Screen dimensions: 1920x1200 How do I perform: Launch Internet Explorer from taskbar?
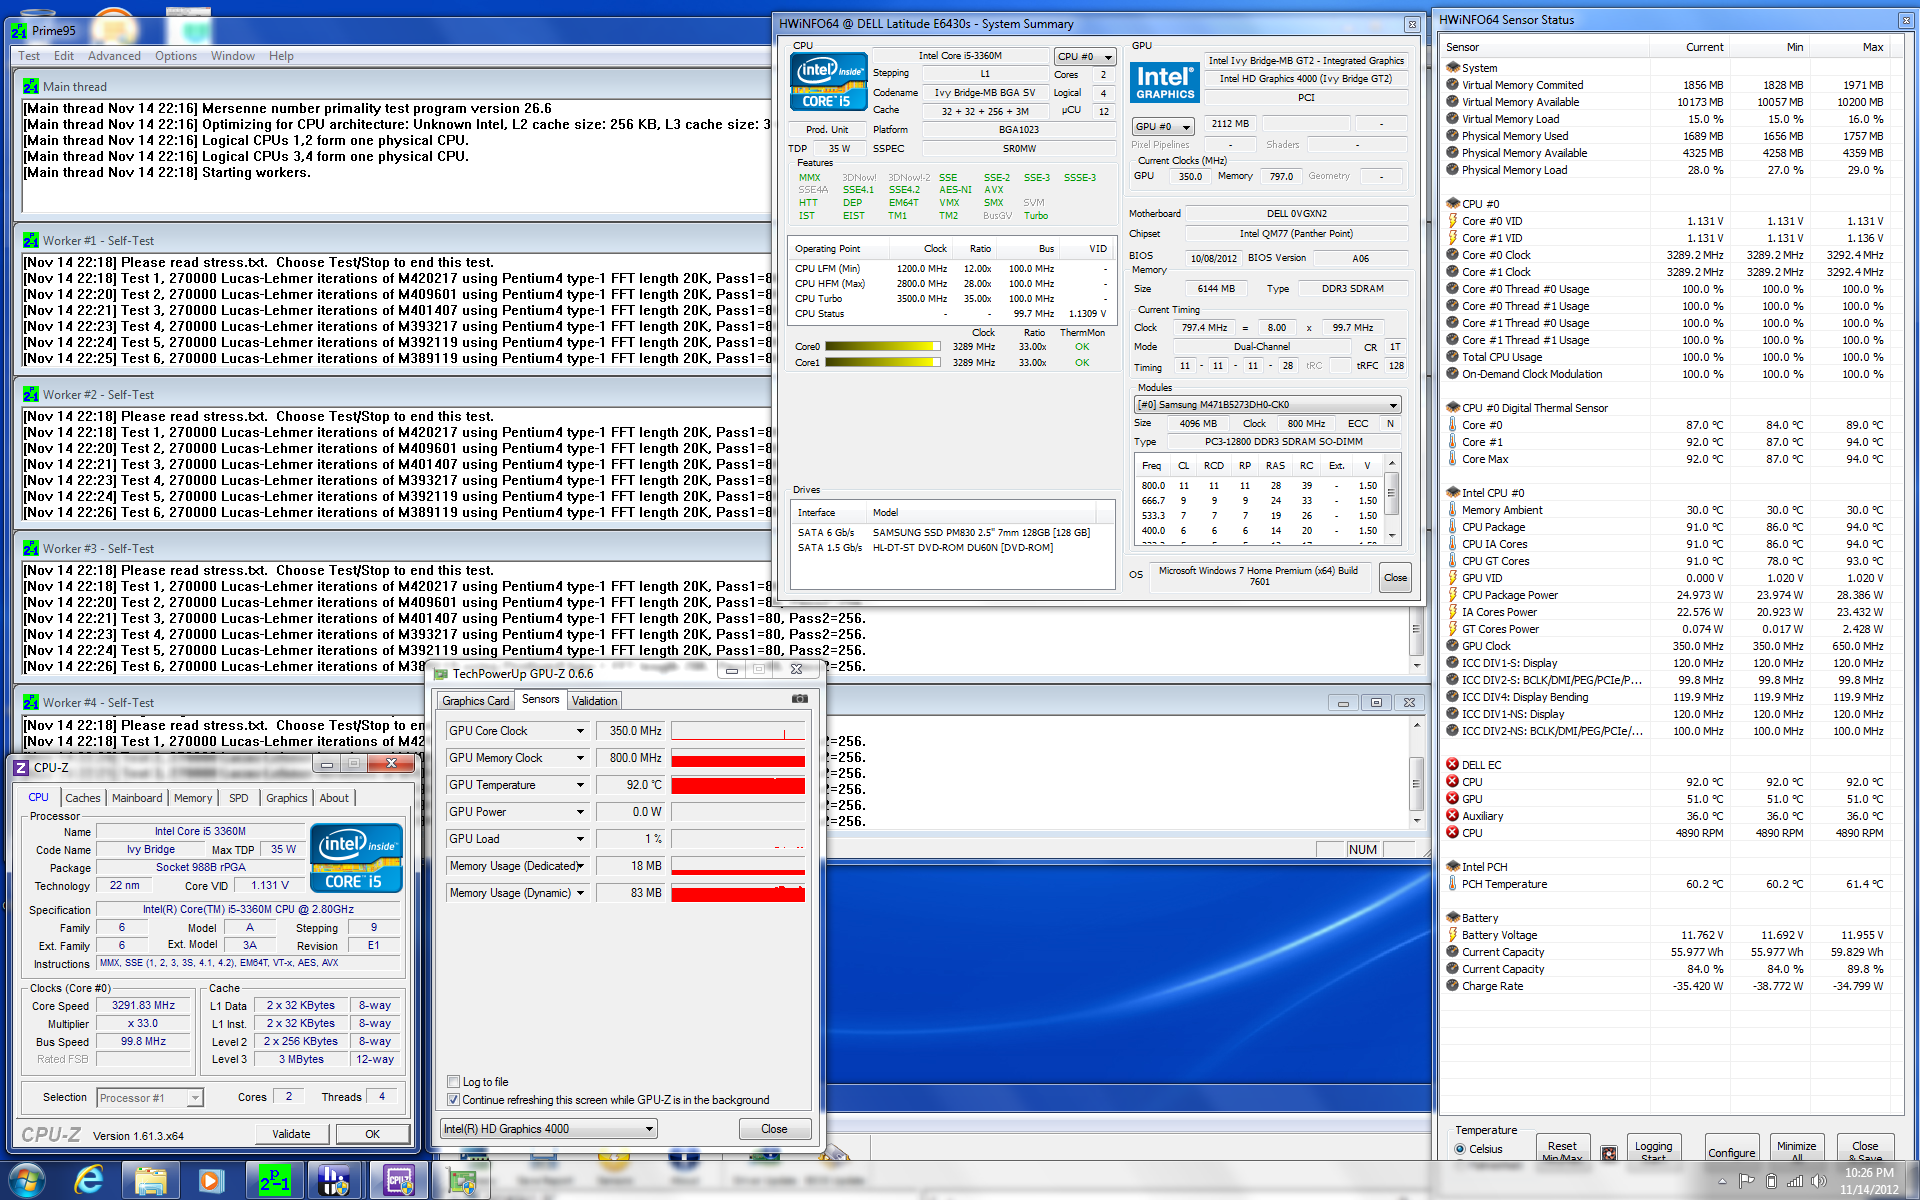click(x=90, y=1181)
